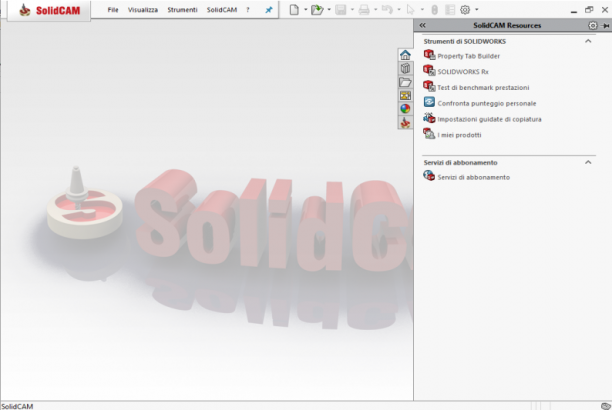Open the Strumenti menu

click(182, 10)
